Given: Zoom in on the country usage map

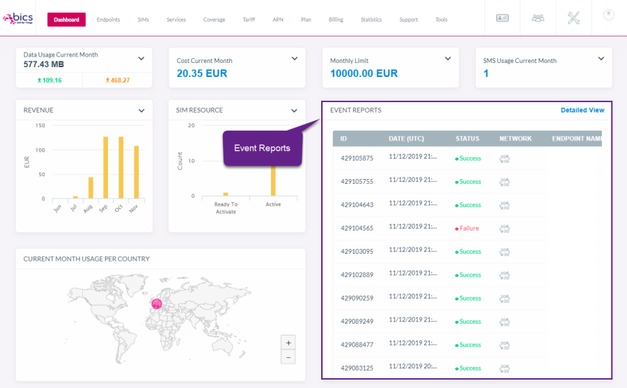Looking at the screenshot, I should point(288,343).
